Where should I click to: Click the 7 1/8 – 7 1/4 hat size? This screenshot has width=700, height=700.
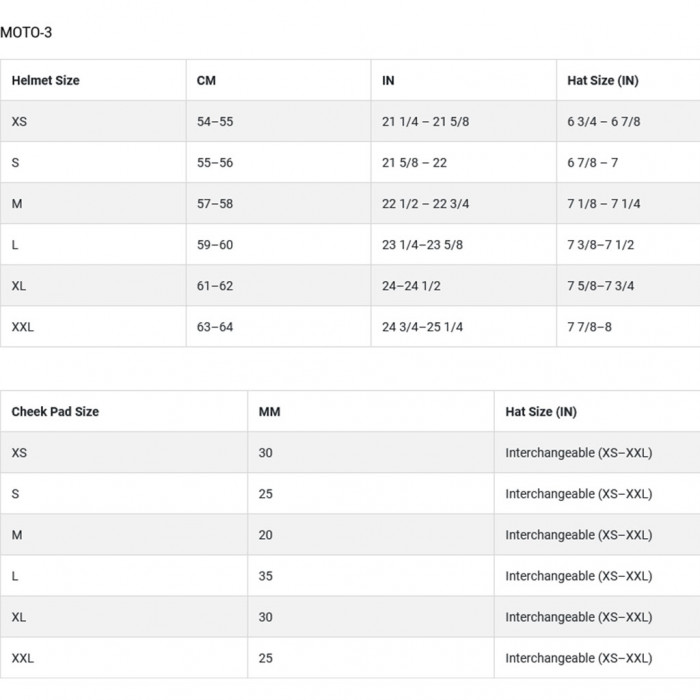[x=603, y=204]
